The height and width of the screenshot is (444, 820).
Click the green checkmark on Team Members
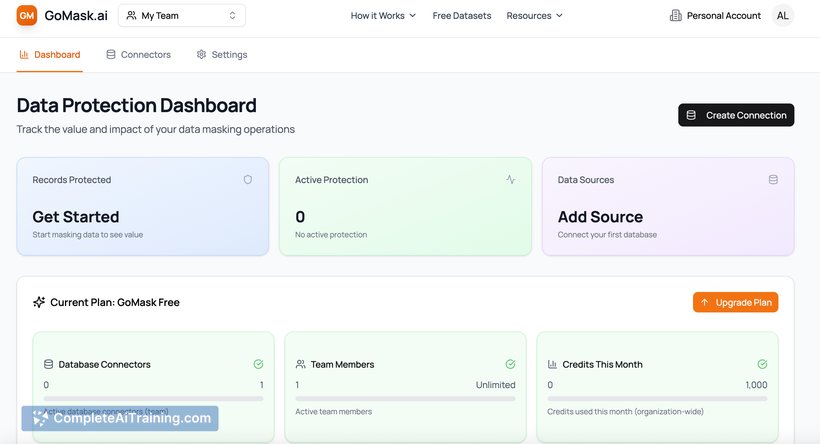510,365
